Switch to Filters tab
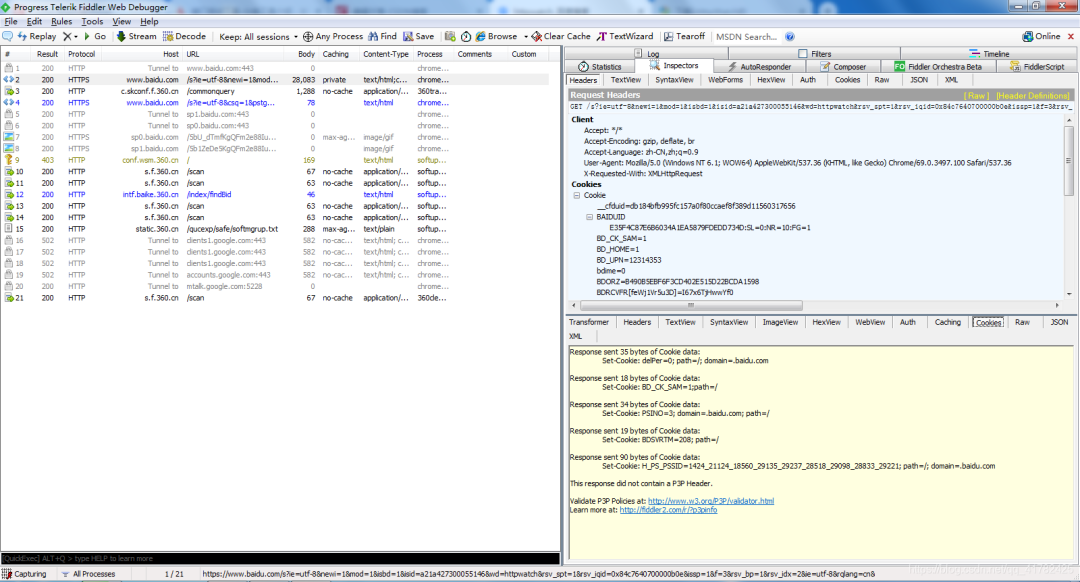 point(814,54)
